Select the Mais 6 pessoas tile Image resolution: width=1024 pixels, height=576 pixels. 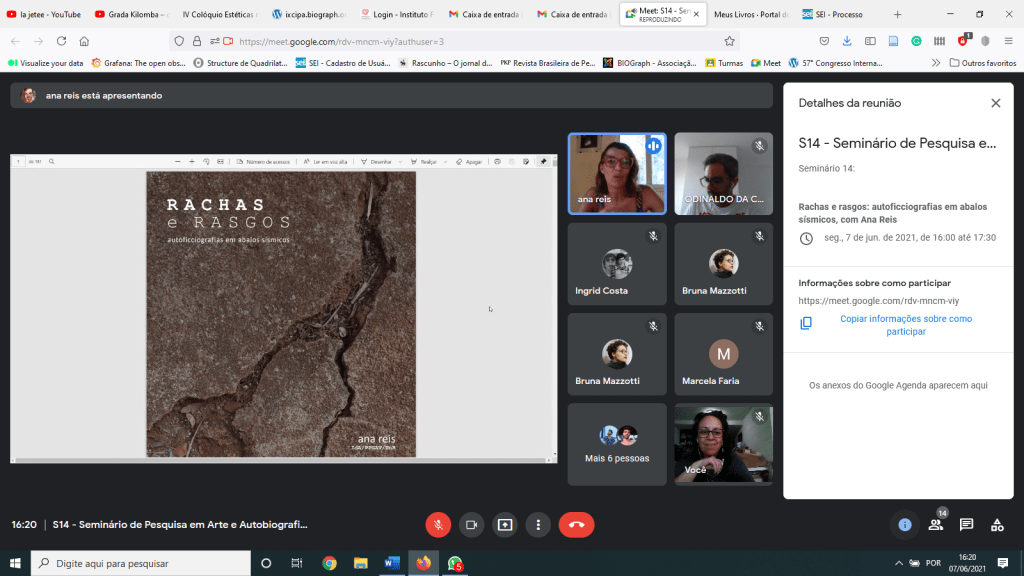click(x=617, y=443)
